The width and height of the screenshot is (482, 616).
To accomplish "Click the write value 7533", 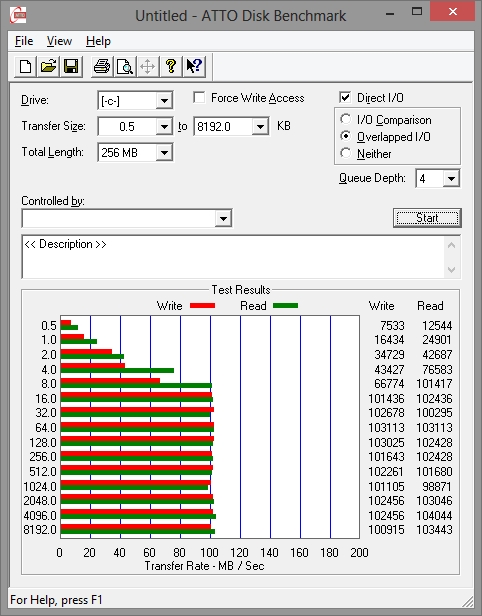I will (x=392, y=326).
